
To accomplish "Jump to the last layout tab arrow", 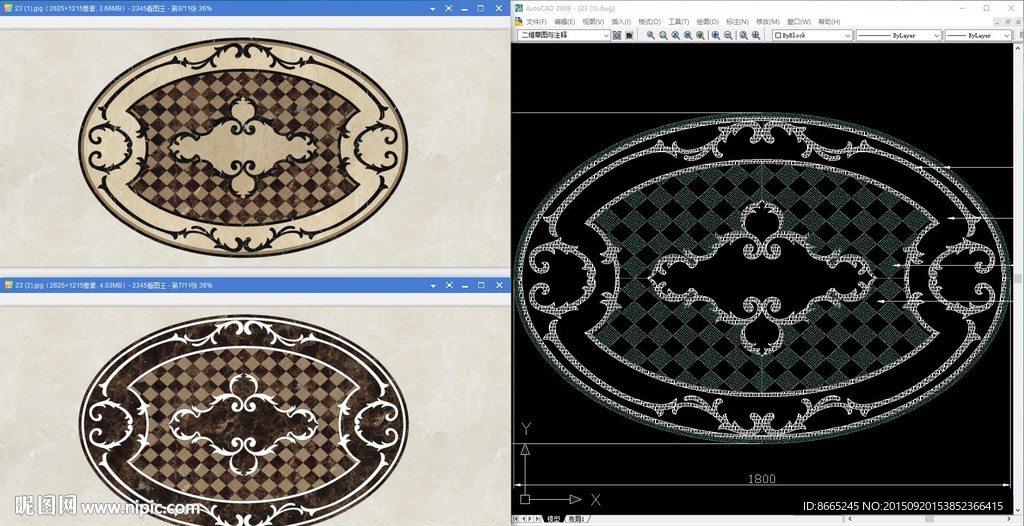I will coord(537,519).
